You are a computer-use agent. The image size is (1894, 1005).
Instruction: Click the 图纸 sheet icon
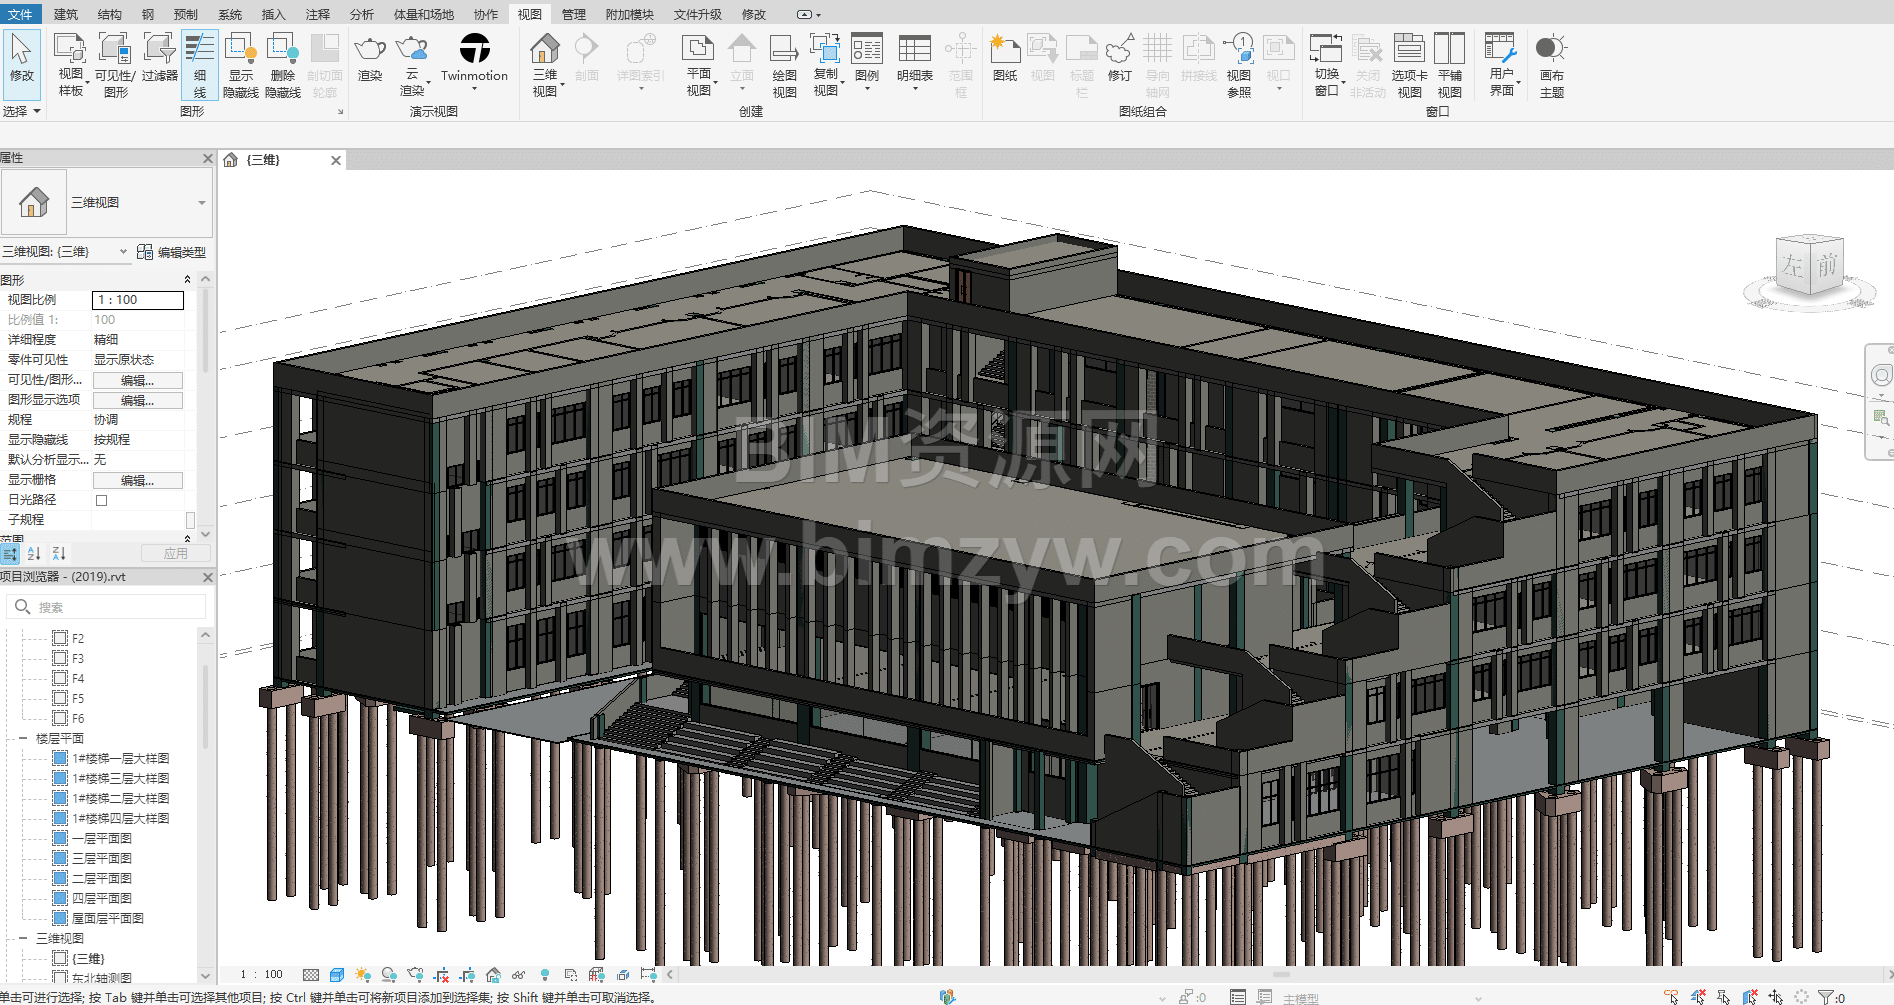point(1005,50)
